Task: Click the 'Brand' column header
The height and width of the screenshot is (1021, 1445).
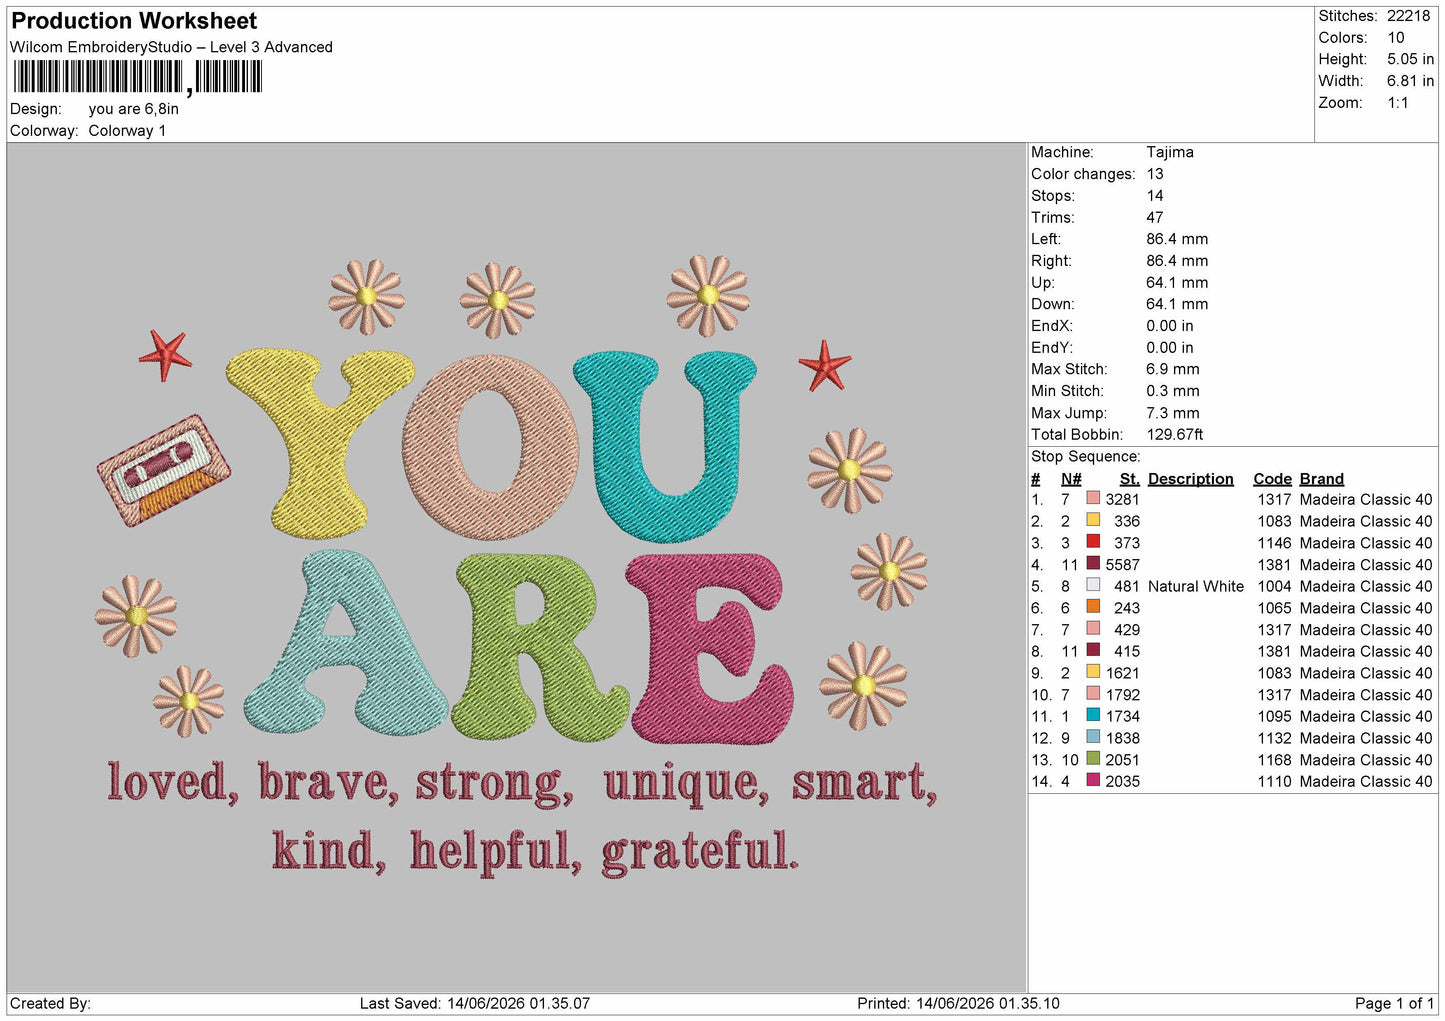Action: tap(1322, 479)
